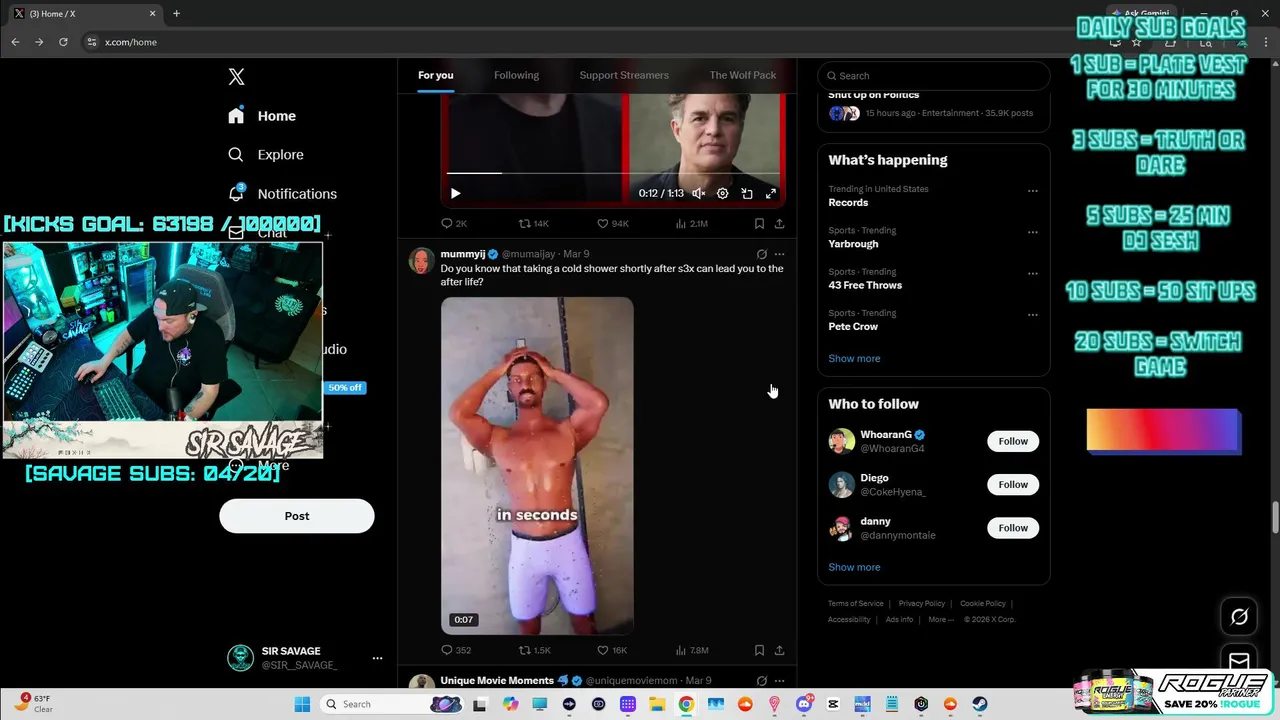Image resolution: width=1280 pixels, height=720 pixels.
Task: Open more options for Yarbrough trend
Action: (x=1033, y=232)
